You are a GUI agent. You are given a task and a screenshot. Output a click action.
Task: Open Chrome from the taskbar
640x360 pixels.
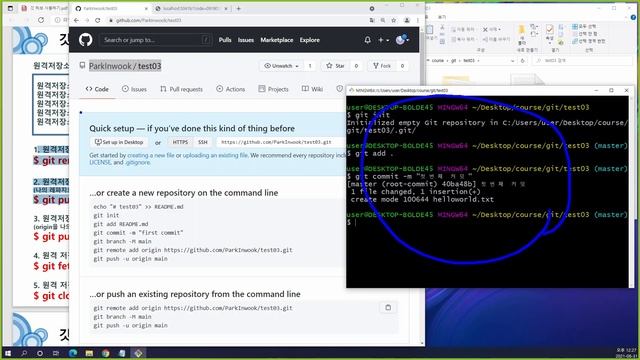click(x=106, y=353)
